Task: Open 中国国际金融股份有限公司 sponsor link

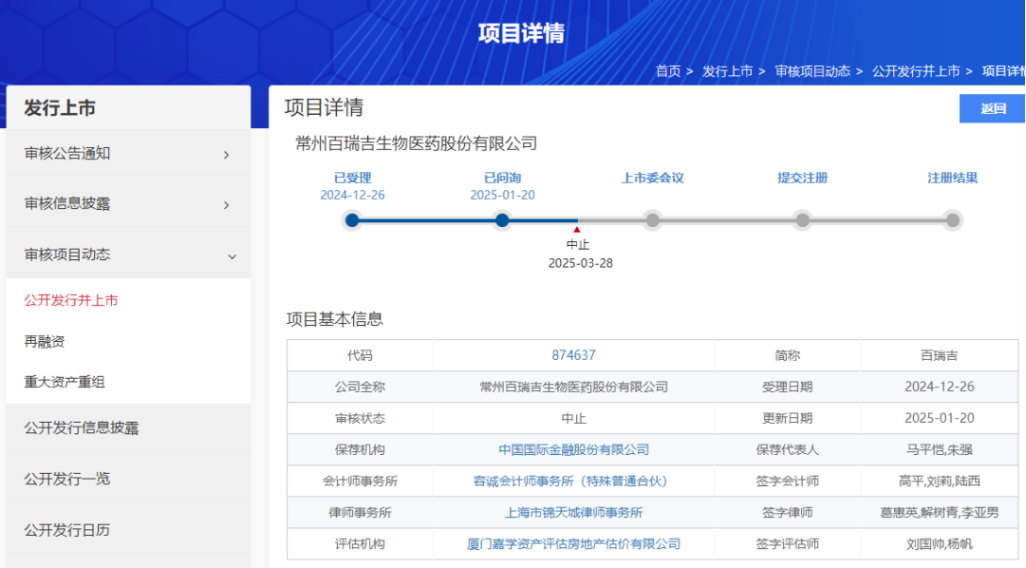Action: tap(573, 450)
